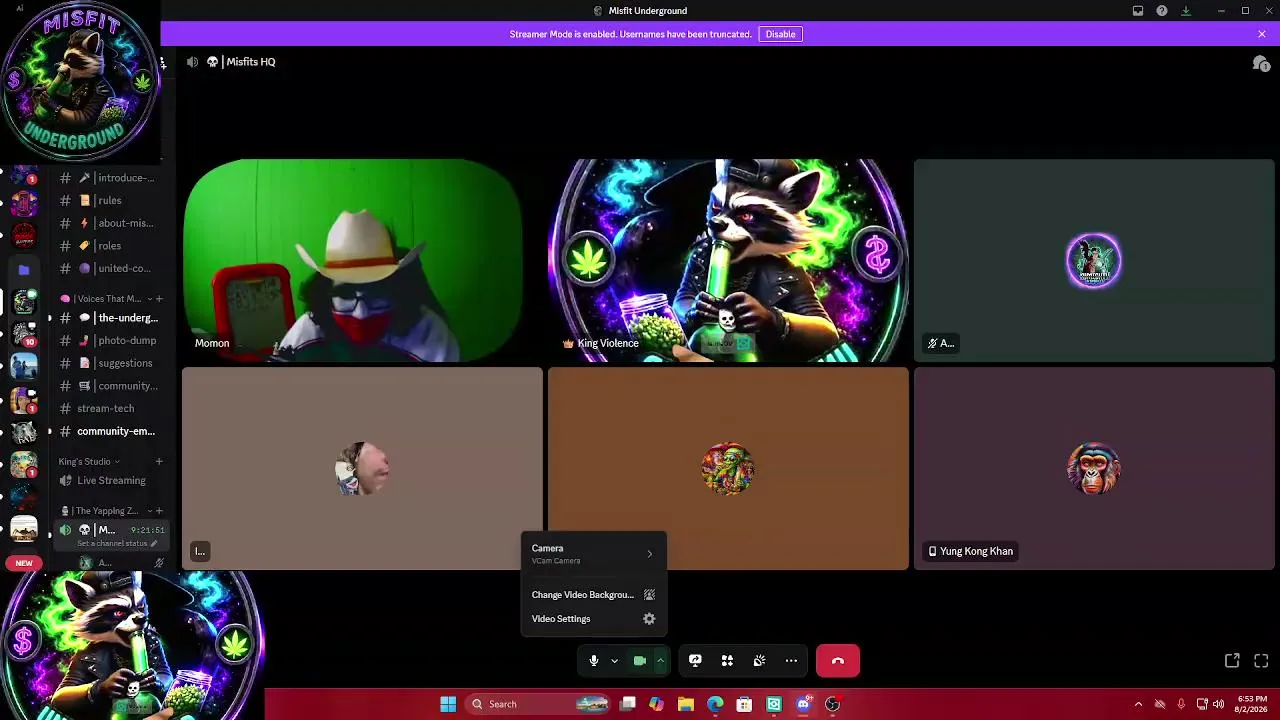Open the Discord inbox icon
The width and height of the screenshot is (1280, 720).
pyautogui.click(x=1138, y=11)
